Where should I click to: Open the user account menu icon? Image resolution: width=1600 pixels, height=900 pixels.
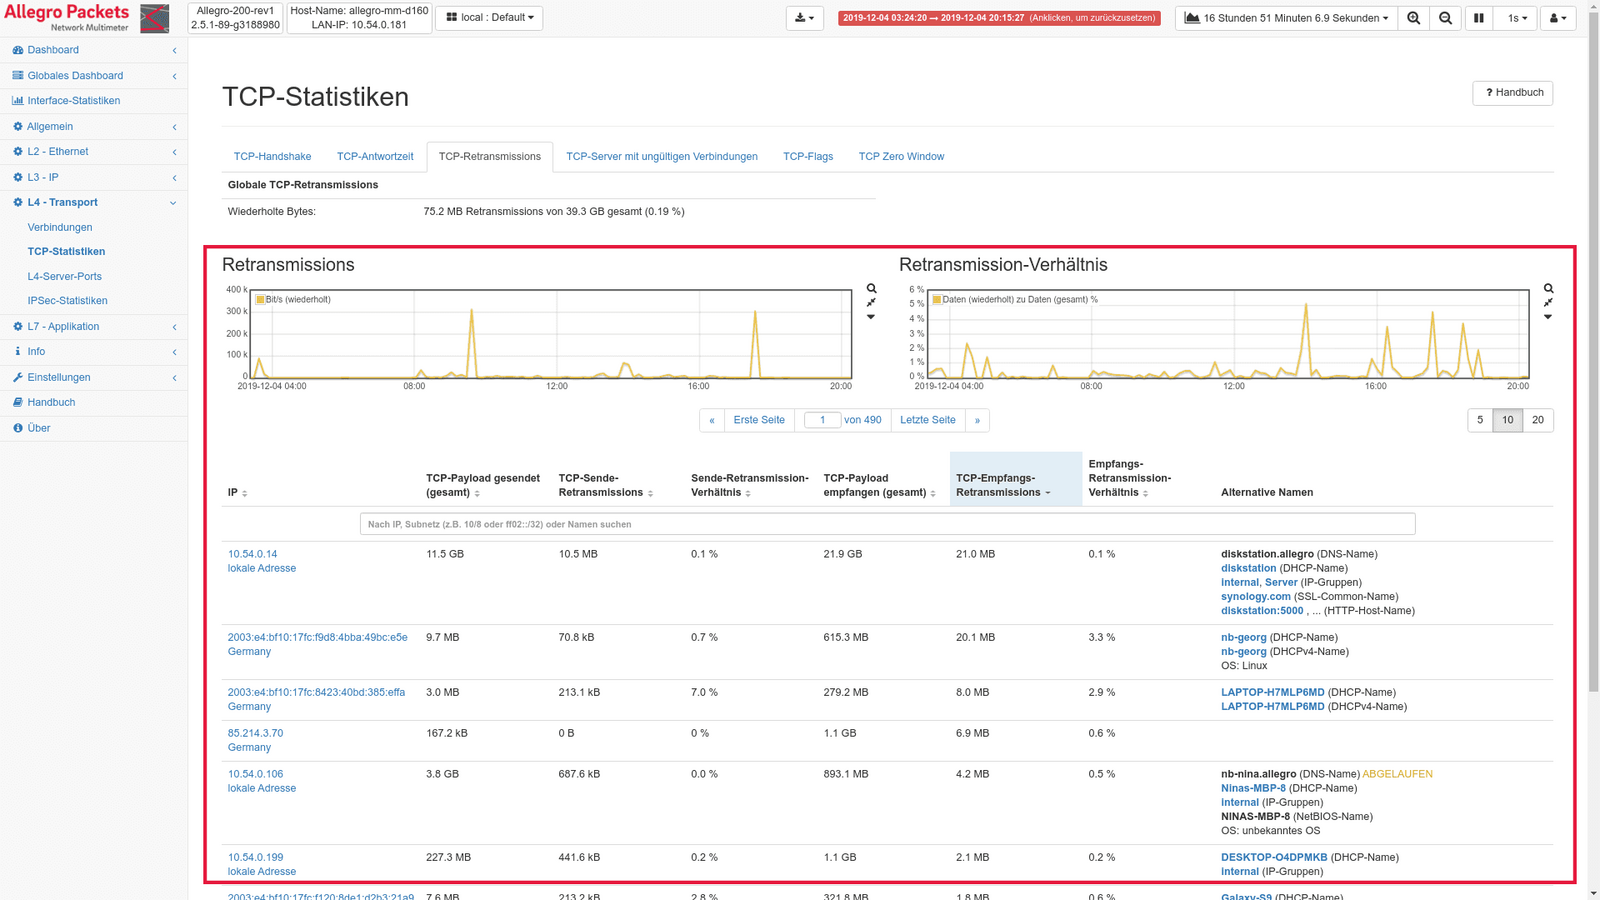tap(1557, 18)
